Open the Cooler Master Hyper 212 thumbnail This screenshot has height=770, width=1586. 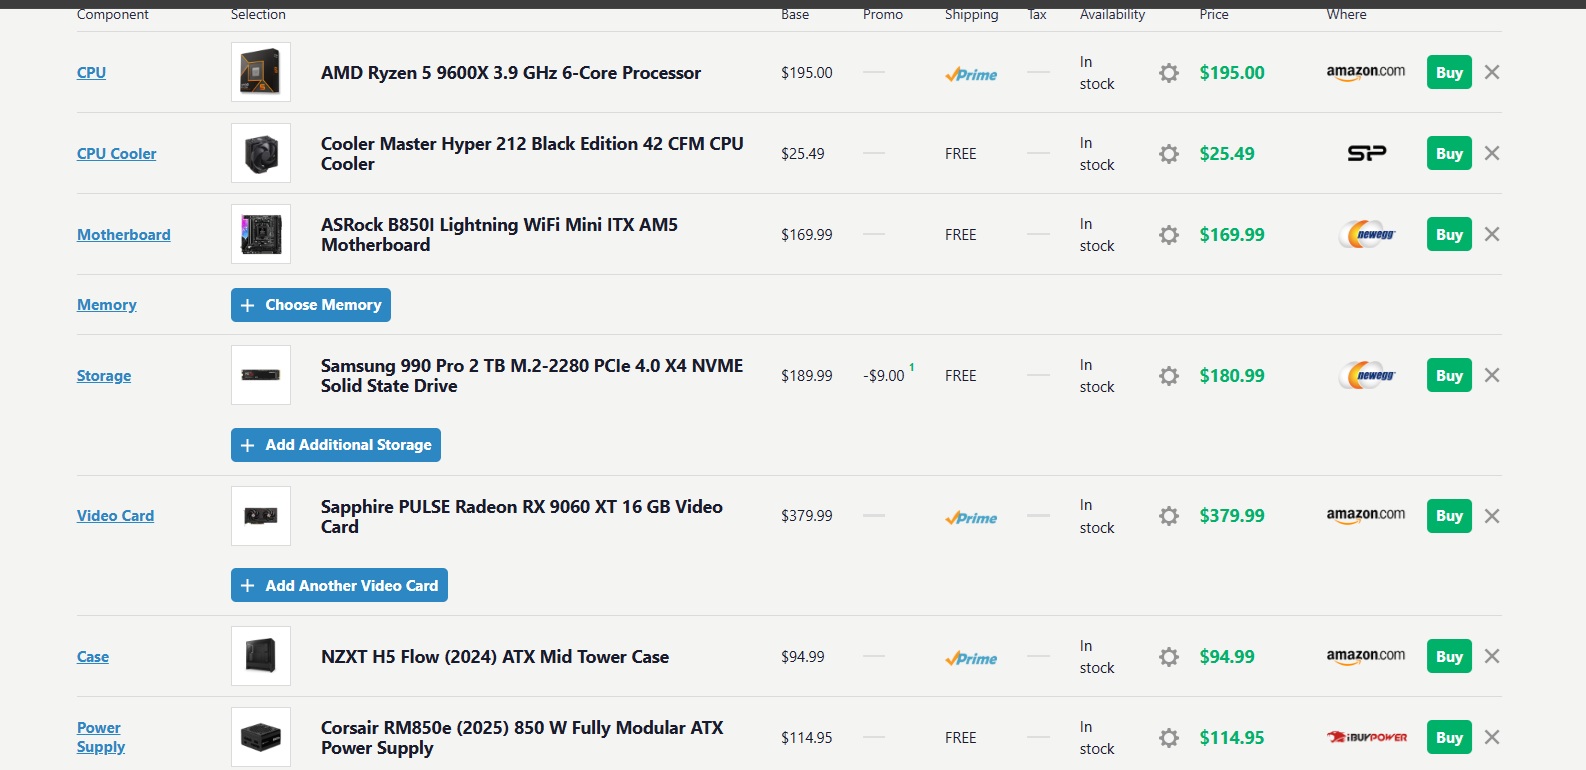coord(261,153)
